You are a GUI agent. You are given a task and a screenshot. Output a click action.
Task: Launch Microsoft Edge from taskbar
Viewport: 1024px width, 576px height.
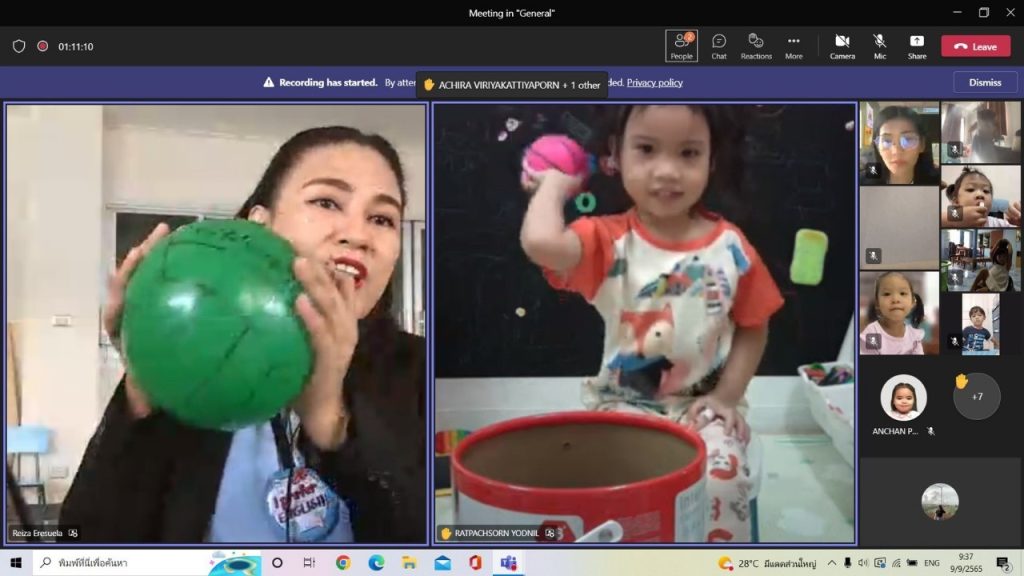click(376, 562)
